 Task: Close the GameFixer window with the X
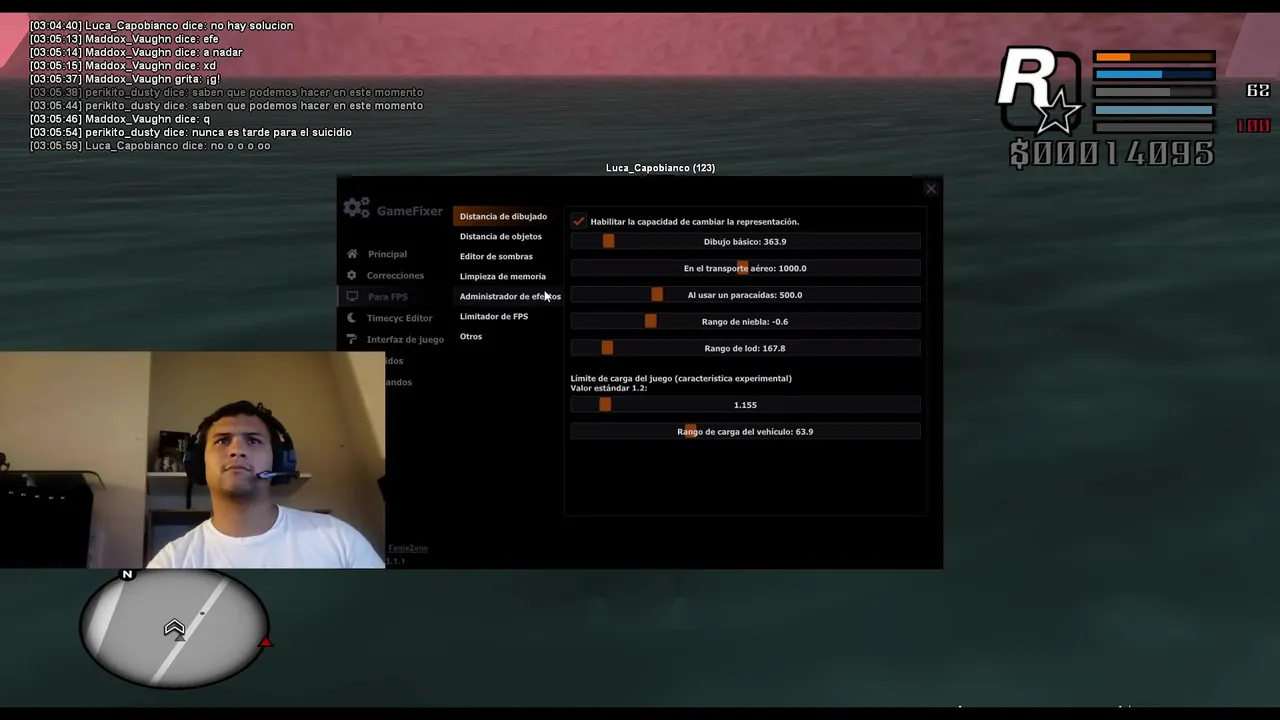pos(931,188)
